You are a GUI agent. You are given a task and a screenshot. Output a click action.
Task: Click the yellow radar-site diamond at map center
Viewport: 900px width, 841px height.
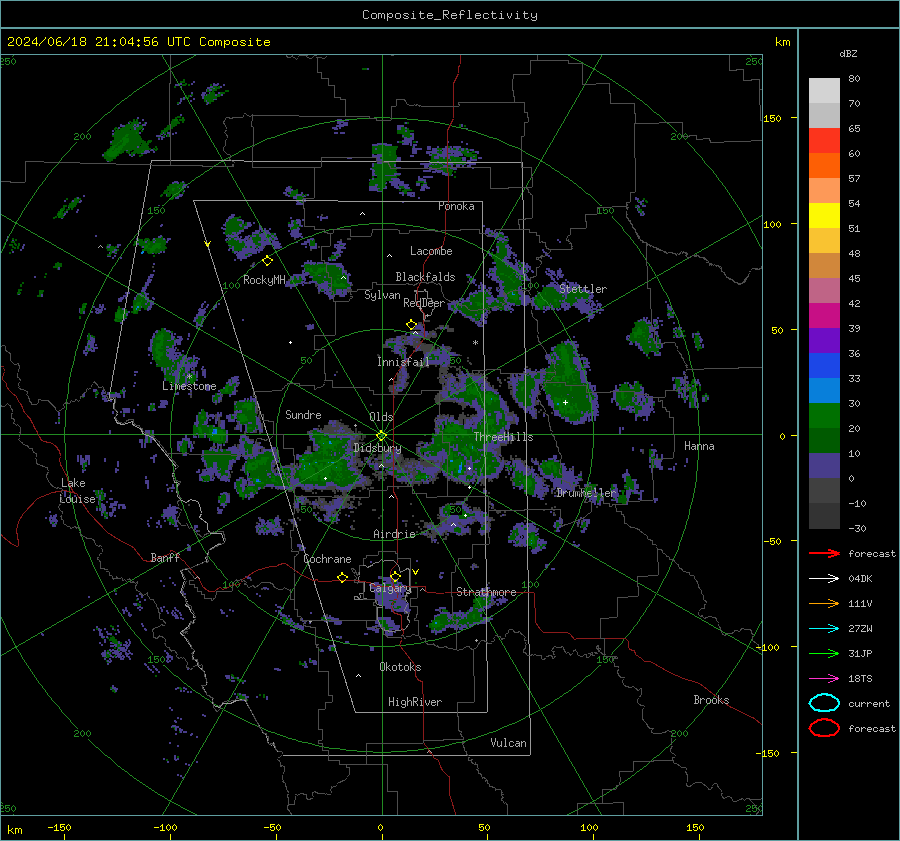382,435
